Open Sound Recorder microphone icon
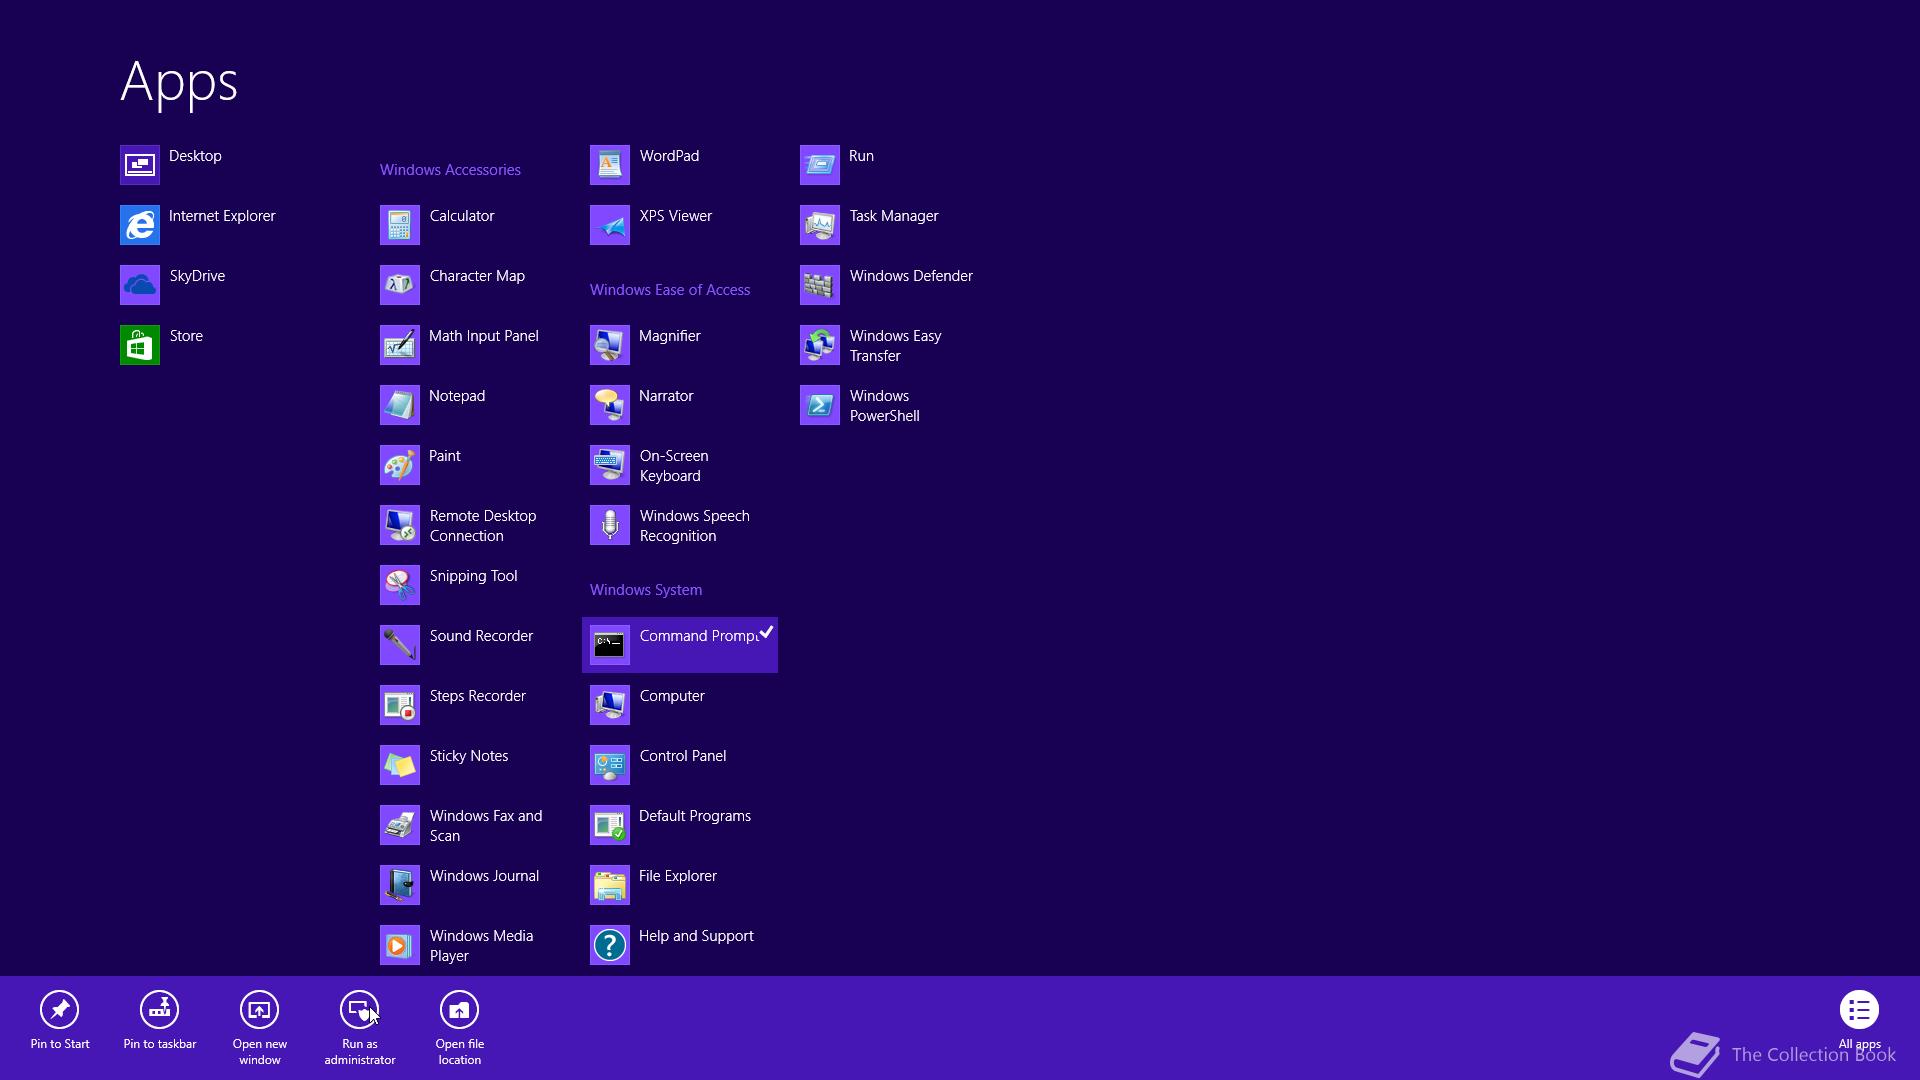The height and width of the screenshot is (1080, 1920). tap(400, 645)
